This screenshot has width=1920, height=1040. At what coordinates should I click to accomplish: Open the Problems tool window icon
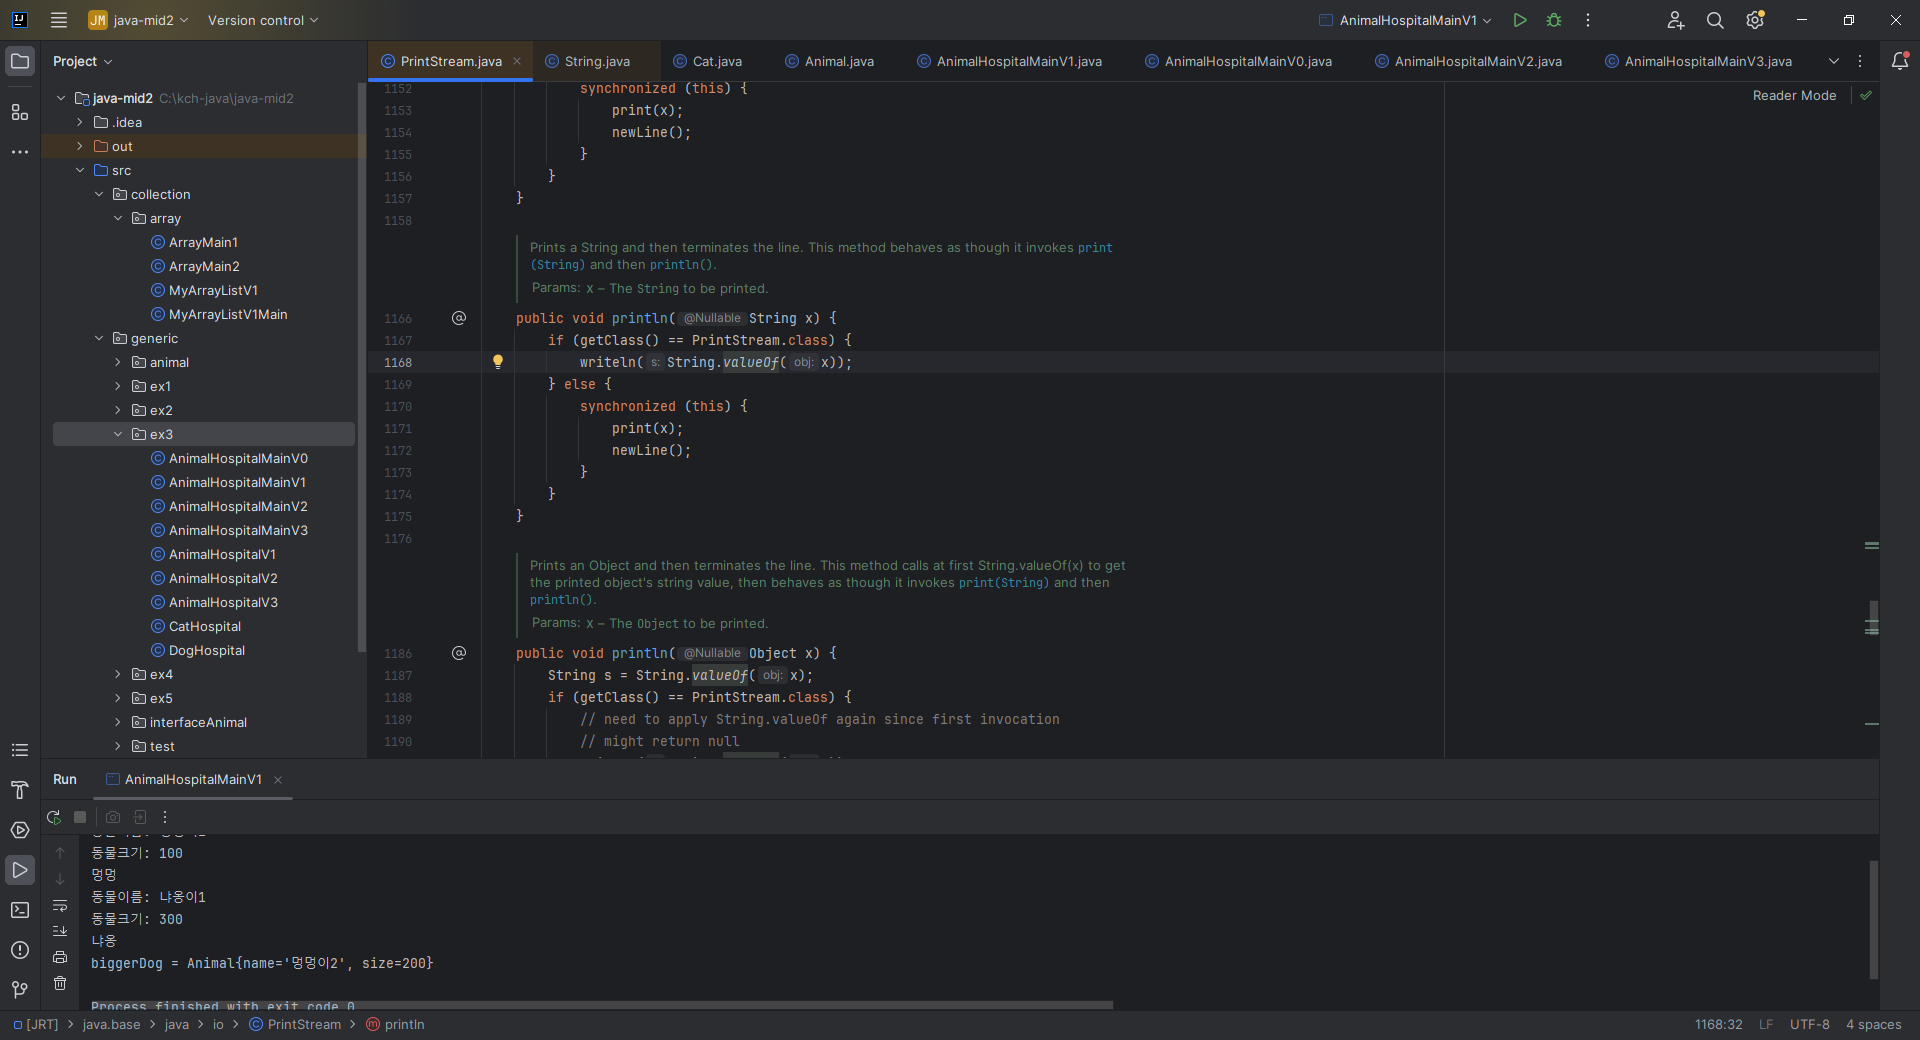pos(20,950)
